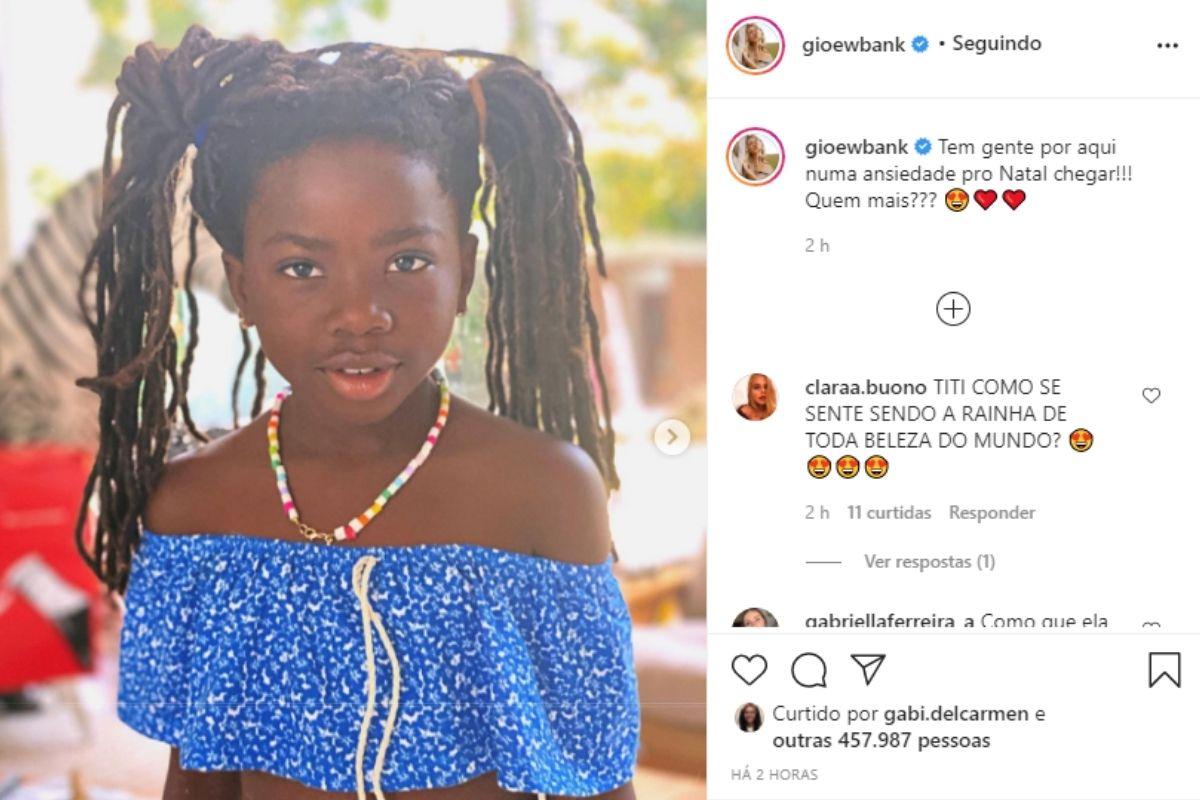Image resolution: width=1200 pixels, height=800 pixels.
Task: Open gabriellaferreira_a's profile name
Action: click(x=890, y=621)
